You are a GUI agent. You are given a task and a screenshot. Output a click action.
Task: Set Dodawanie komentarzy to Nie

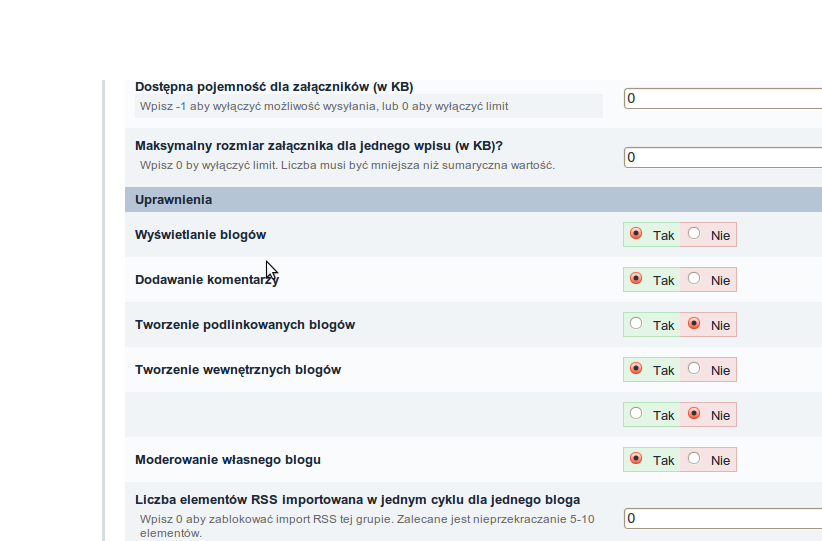pos(694,279)
